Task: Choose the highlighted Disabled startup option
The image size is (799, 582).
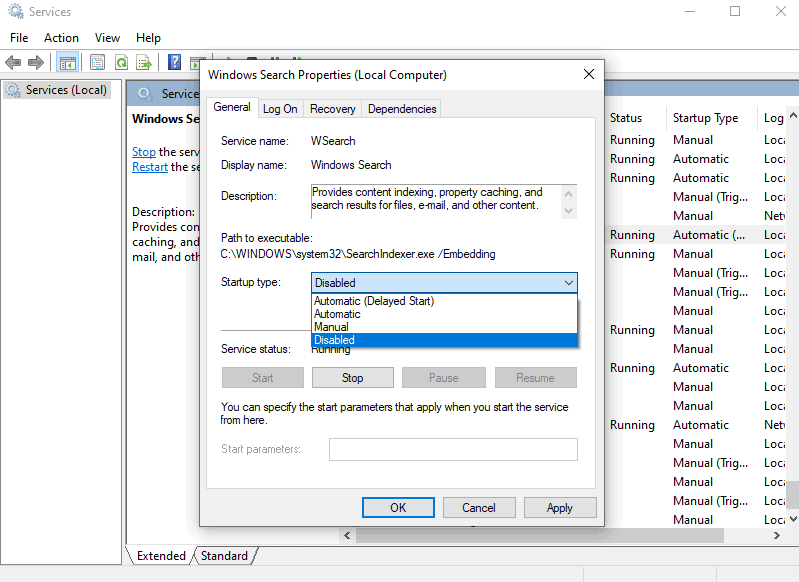Action: click(x=444, y=340)
